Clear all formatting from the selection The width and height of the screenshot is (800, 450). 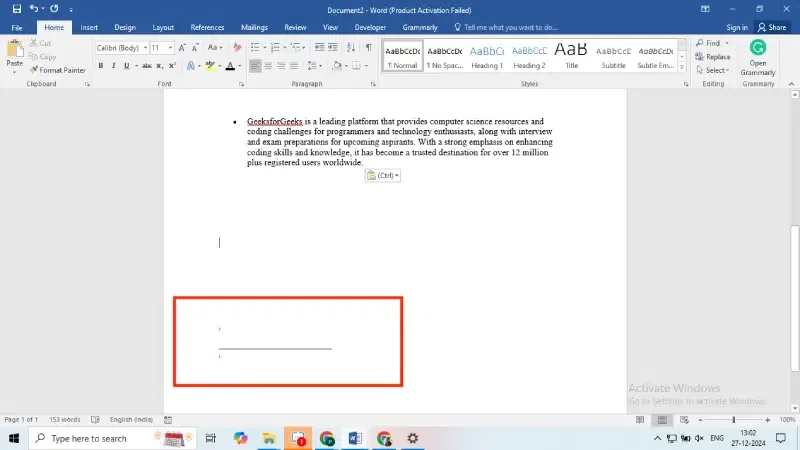tap(237, 47)
